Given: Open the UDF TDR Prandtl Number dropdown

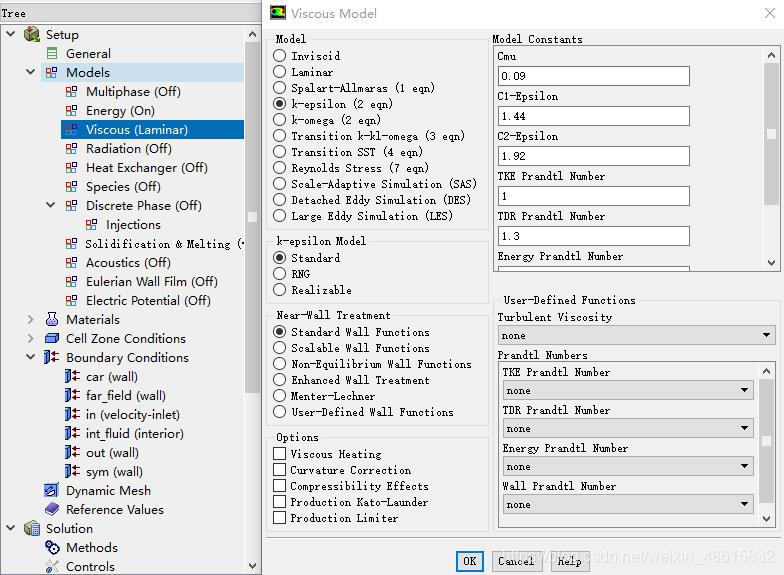Looking at the screenshot, I should (x=628, y=428).
